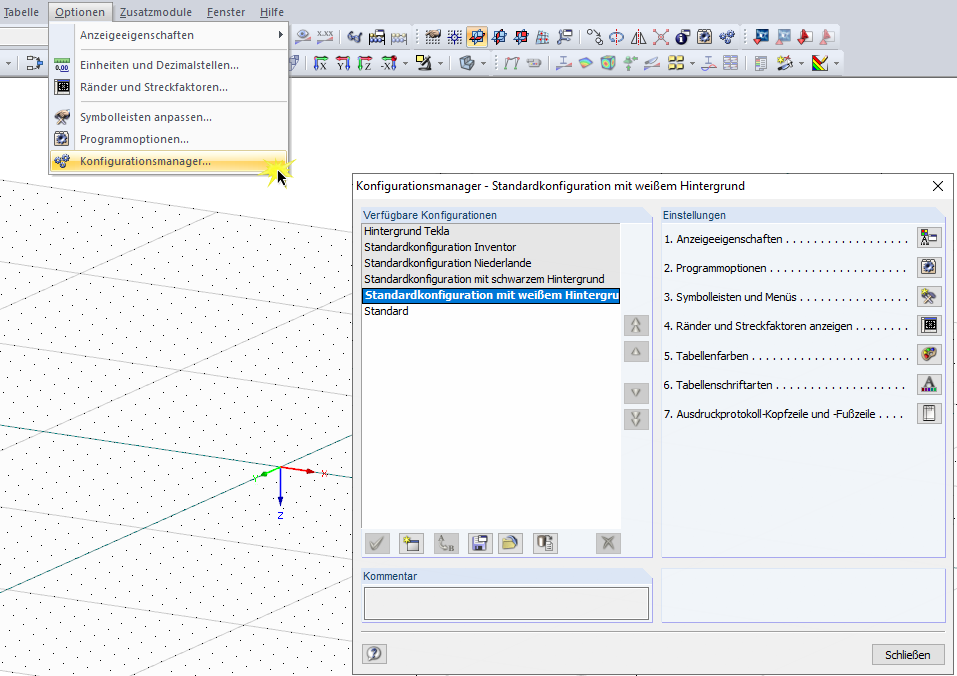957x676 pixels.
Task: Open the Zusatzmodule menu
Action: (157, 11)
